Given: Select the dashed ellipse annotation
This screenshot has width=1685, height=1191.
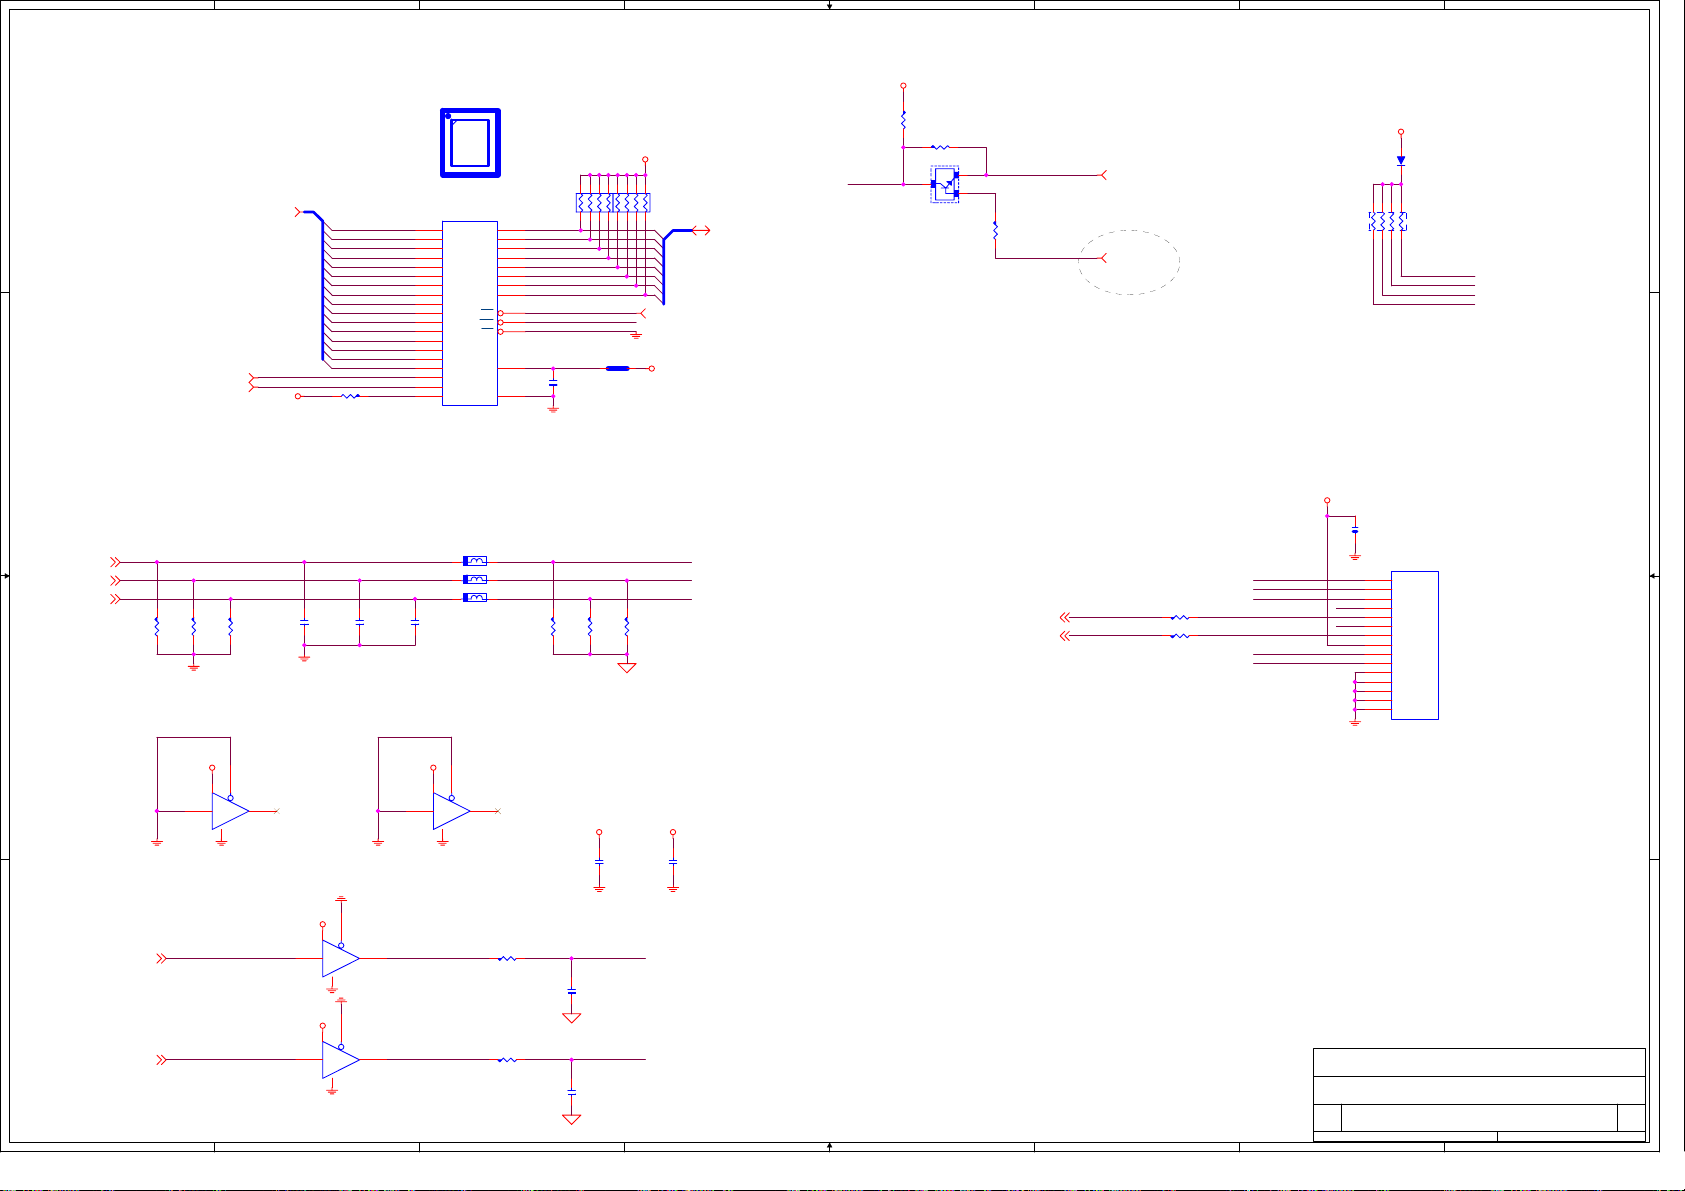Looking at the screenshot, I should [1129, 262].
